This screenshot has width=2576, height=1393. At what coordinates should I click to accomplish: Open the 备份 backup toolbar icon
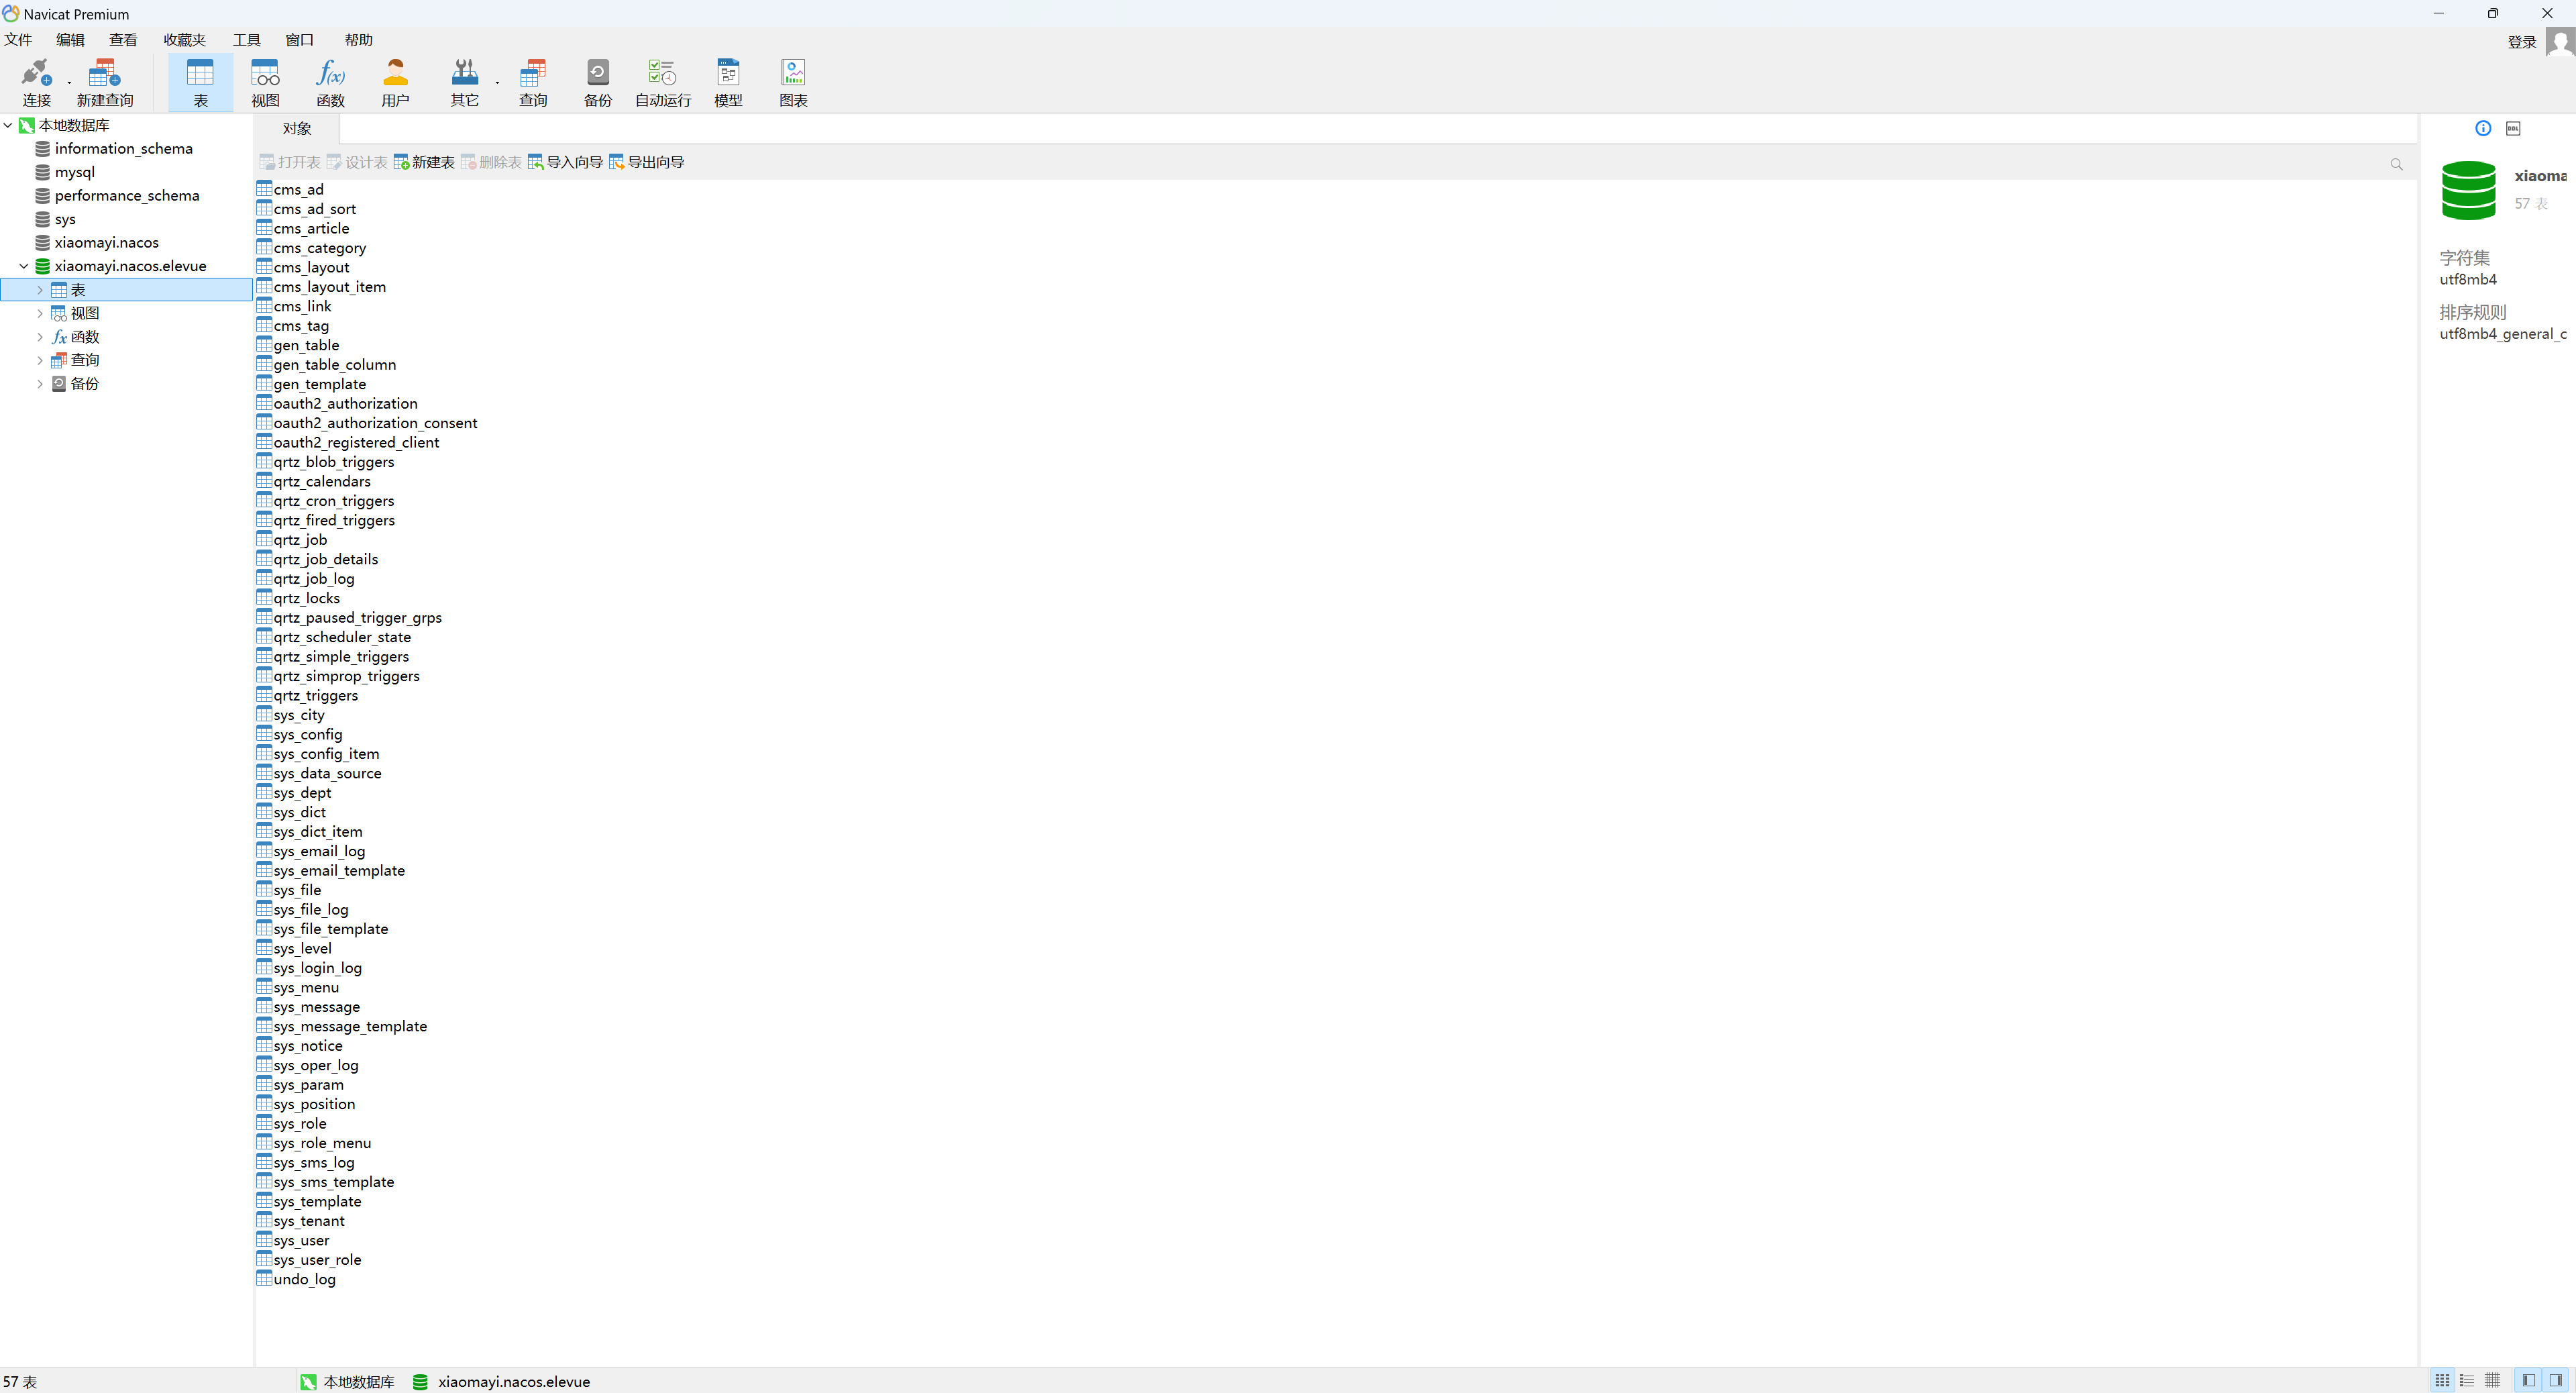click(598, 83)
